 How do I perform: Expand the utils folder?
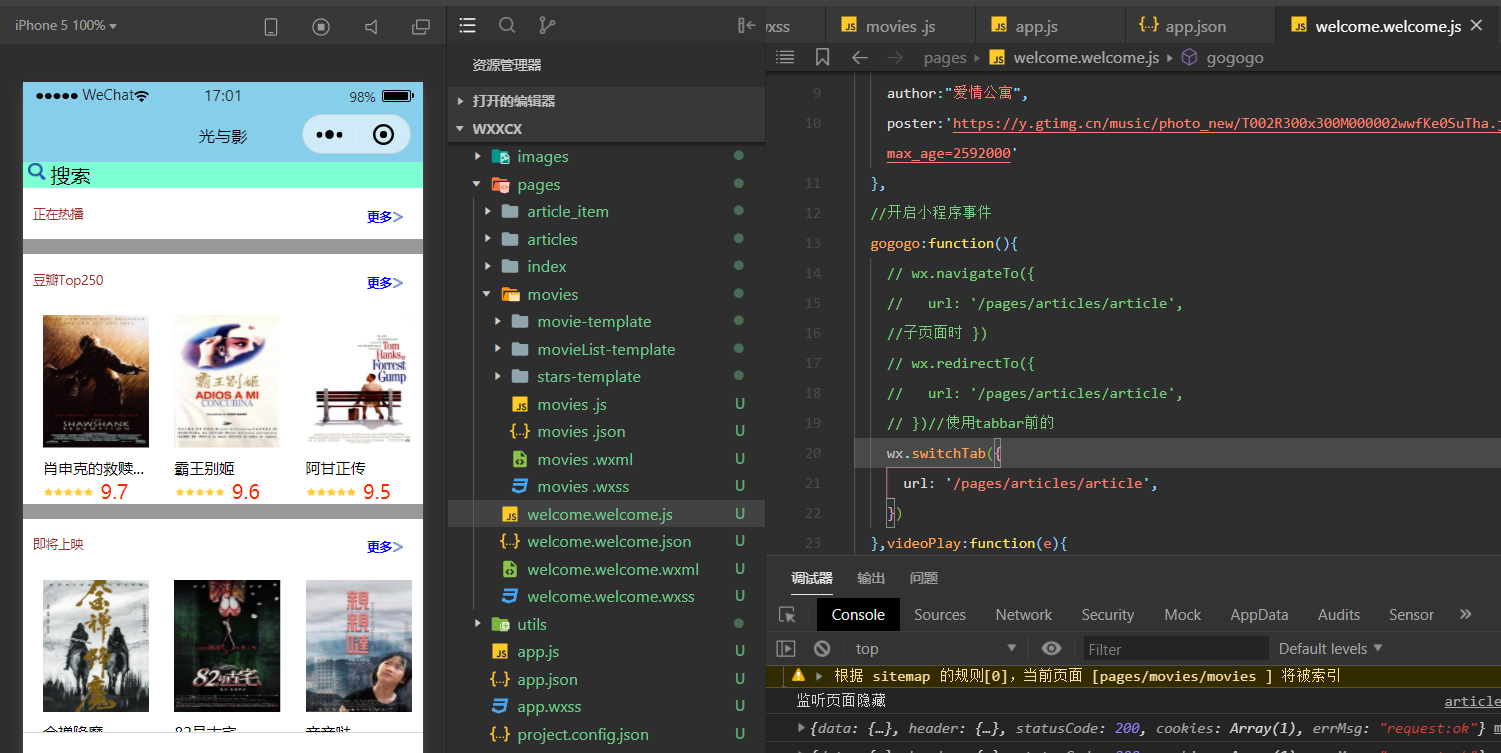pos(477,625)
